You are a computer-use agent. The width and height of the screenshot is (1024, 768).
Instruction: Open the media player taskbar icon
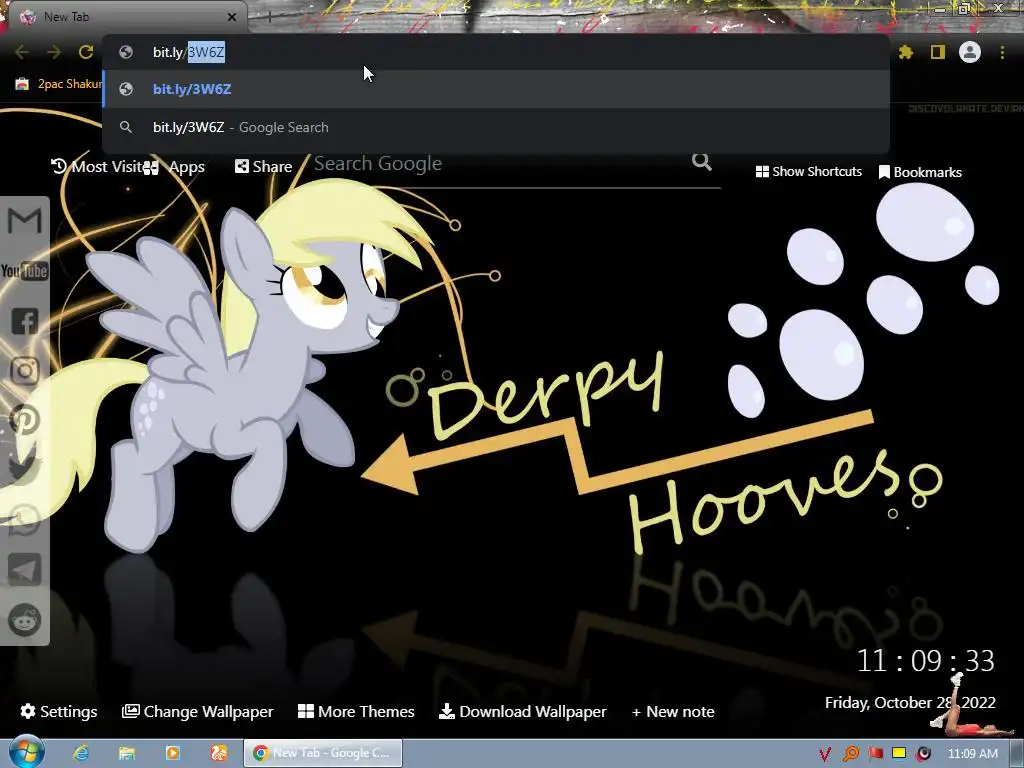point(173,753)
